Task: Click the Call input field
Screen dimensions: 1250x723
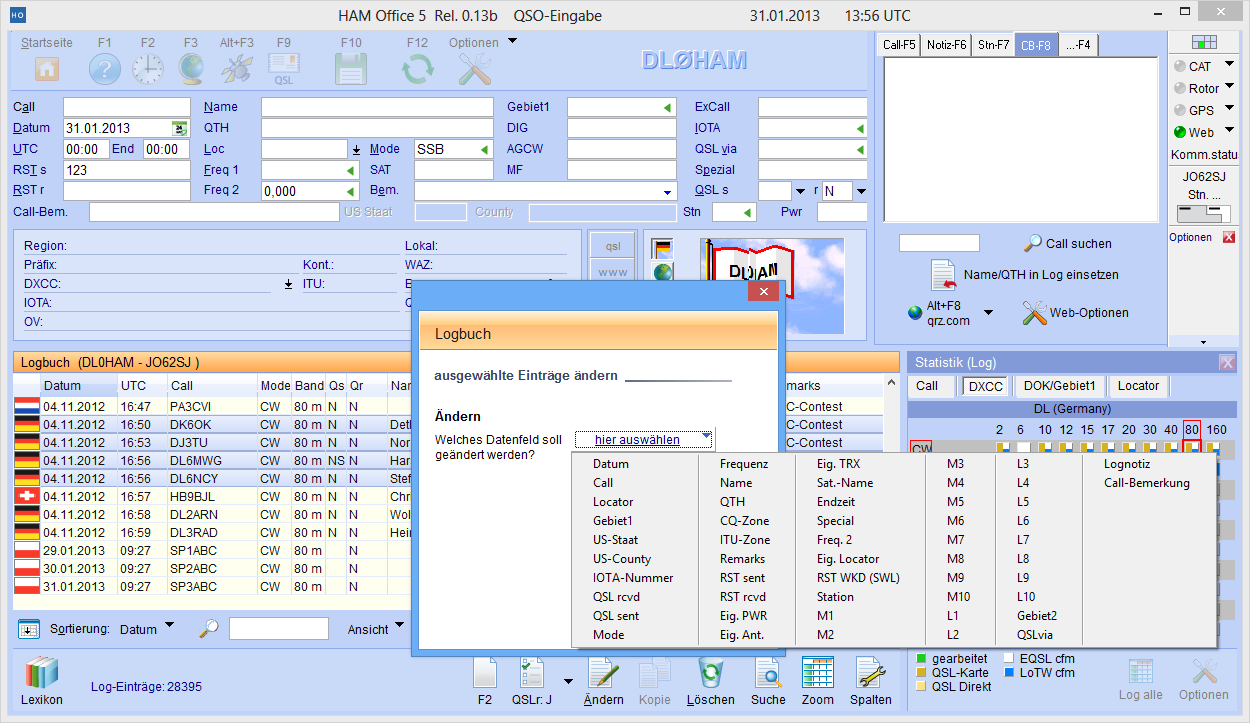Action: pos(127,107)
